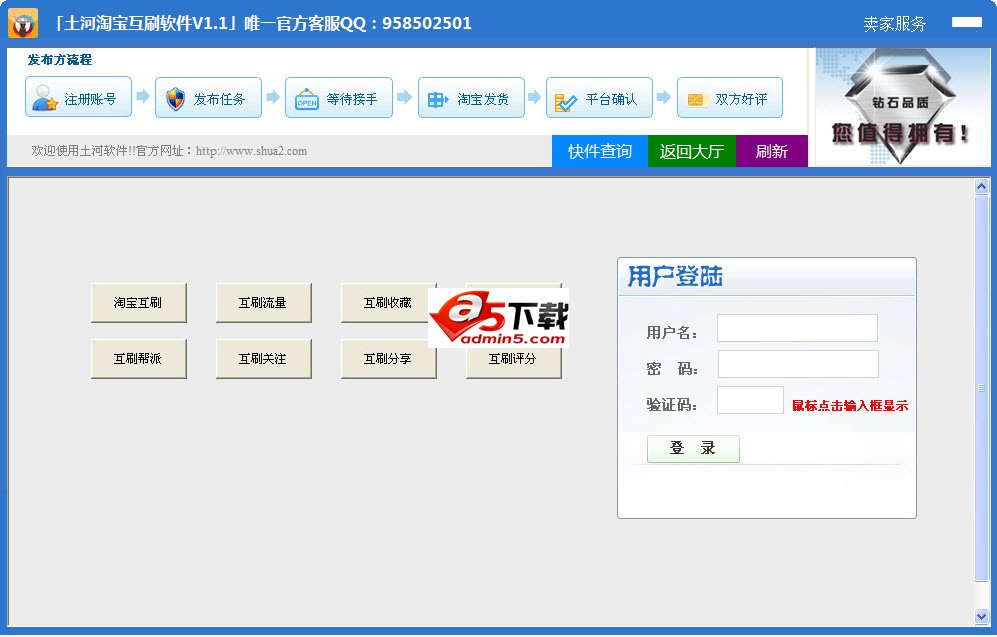
Task: Click the 互刷流量 button
Action: click(264, 303)
